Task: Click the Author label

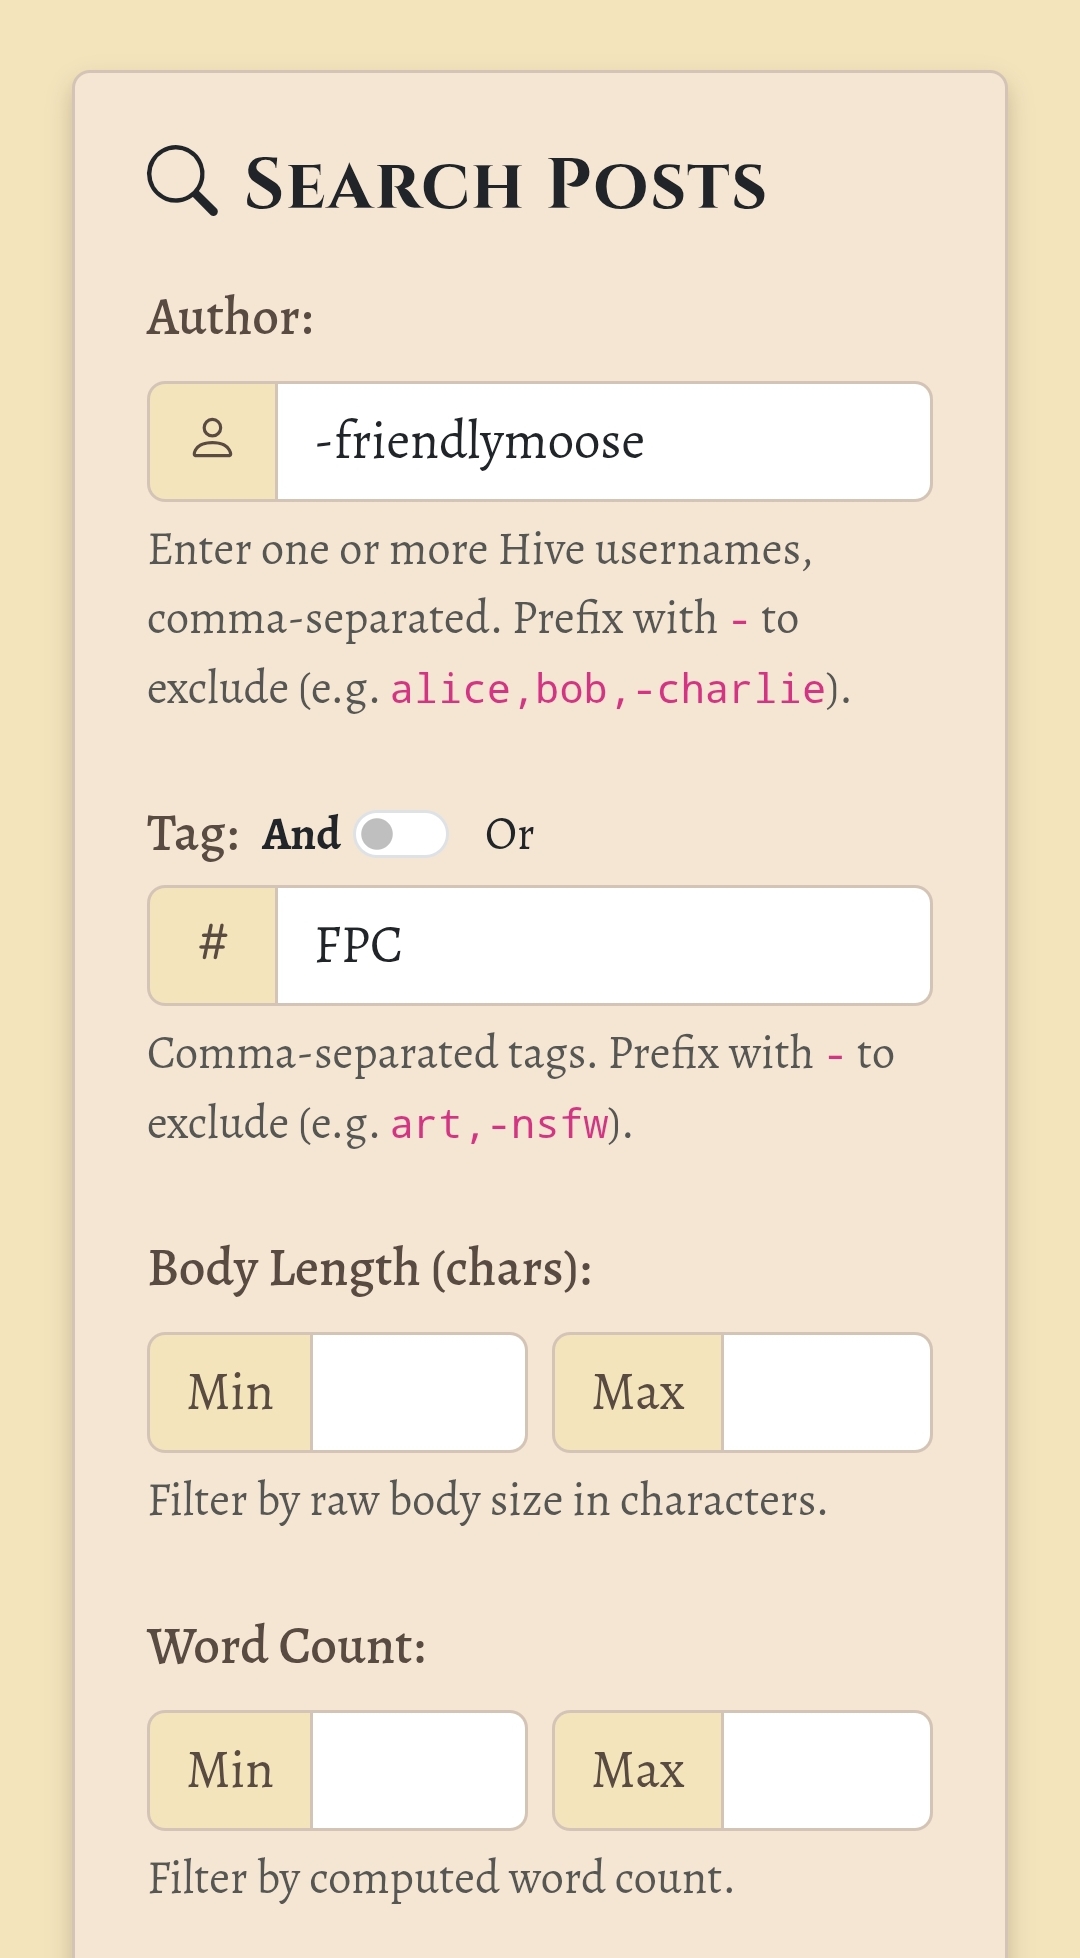Action: click(231, 317)
